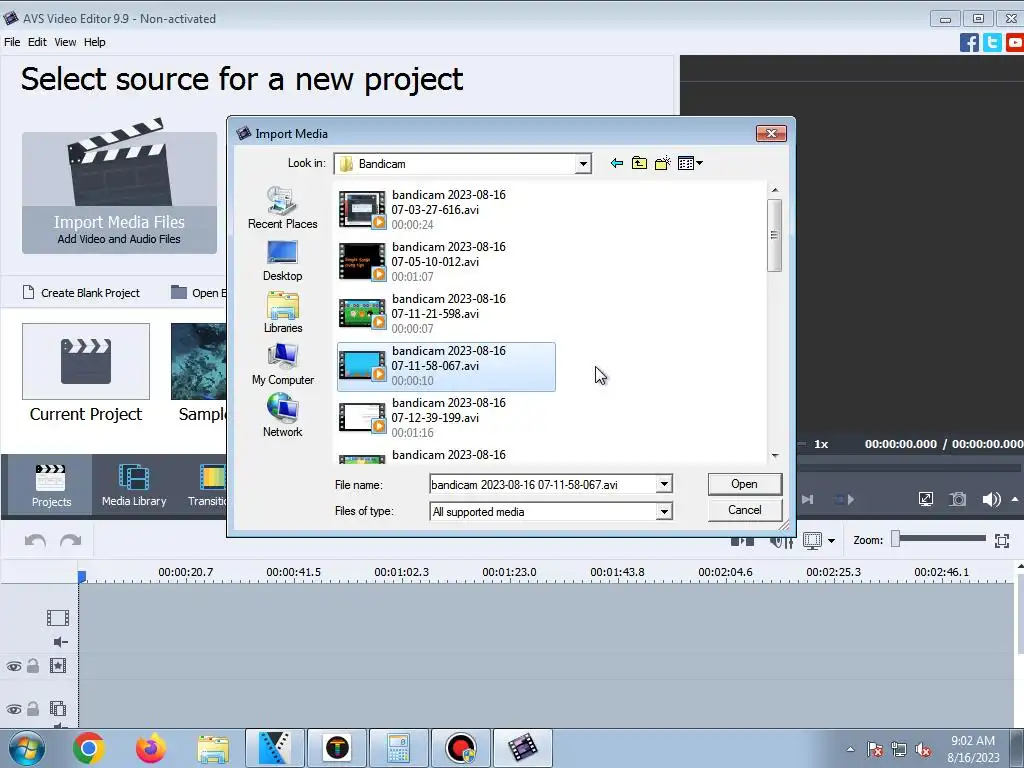Select bandicam 07-05-10-012.avi file
Screen dimensions: 1024x768
[447, 262]
